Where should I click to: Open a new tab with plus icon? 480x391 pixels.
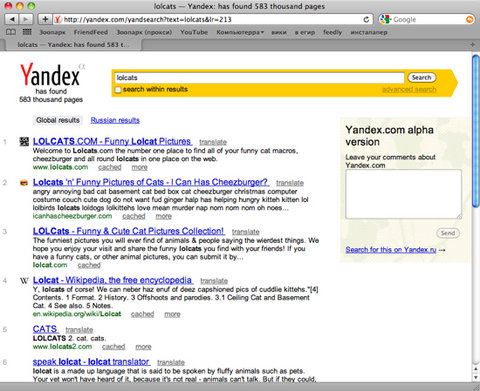472,45
